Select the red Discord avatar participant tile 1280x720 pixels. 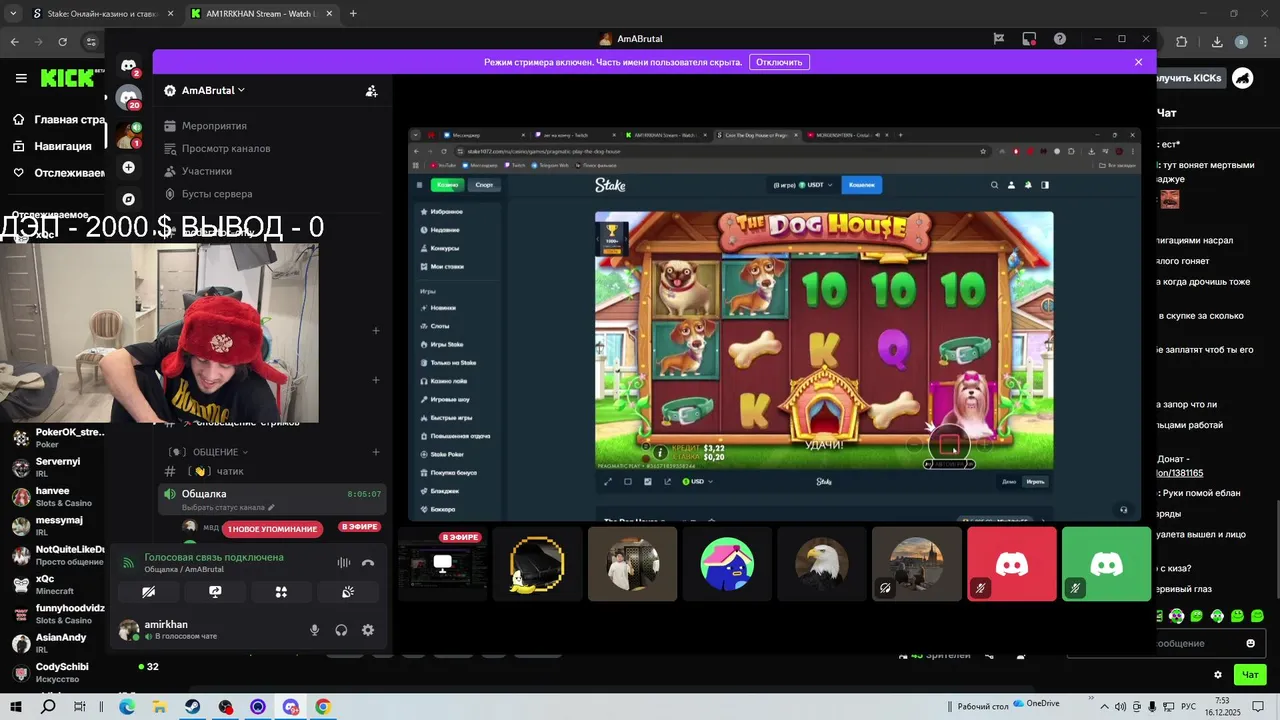click(1011, 564)
